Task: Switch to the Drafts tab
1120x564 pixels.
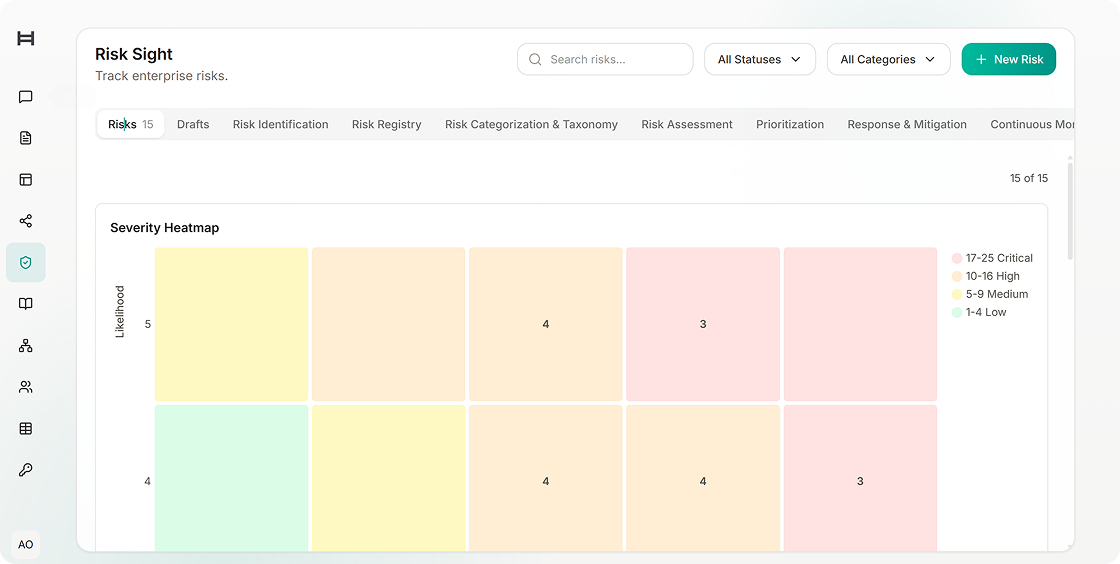Action: click(x=193, y=124)
